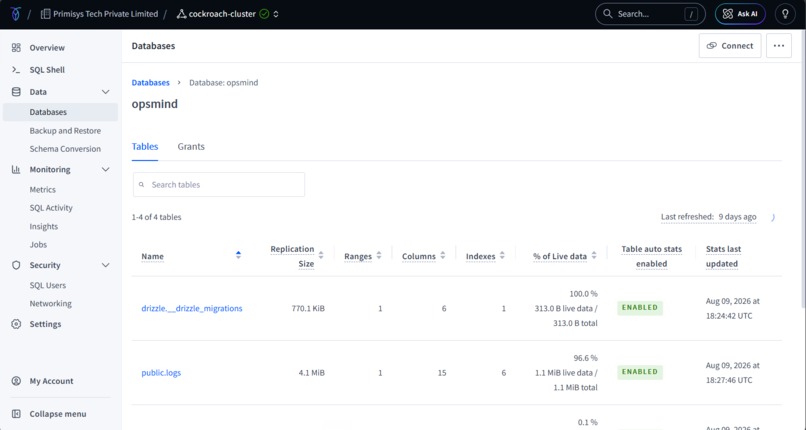This screenshot has height=430, width=806.
Task: Click the Settings gear icon
Action: pos(16,324)
